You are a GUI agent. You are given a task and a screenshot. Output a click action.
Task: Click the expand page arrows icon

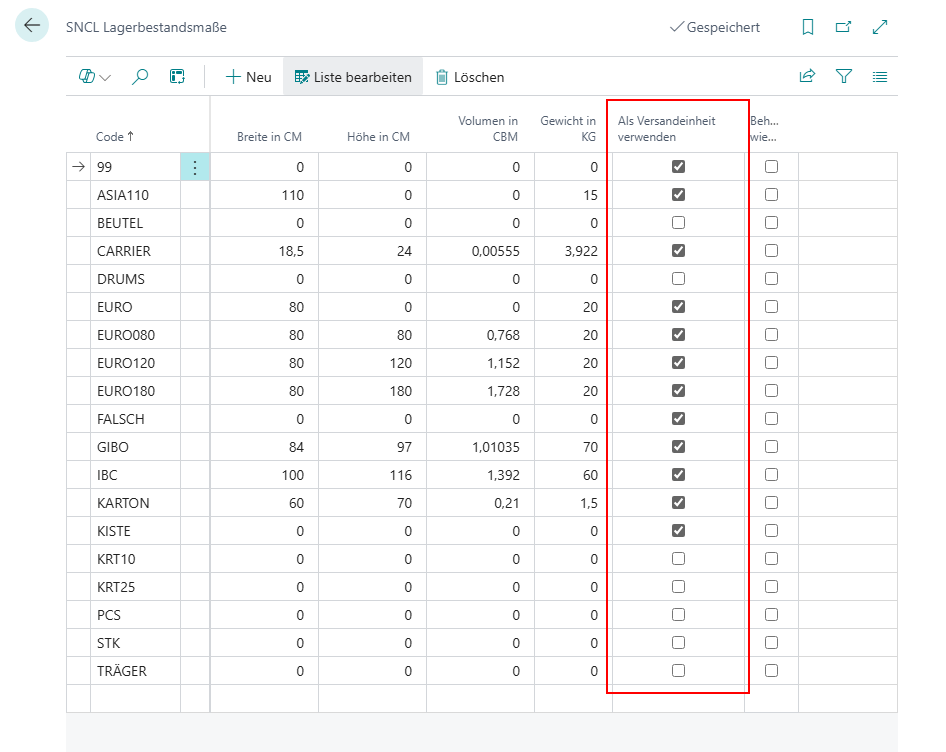pos(880,28)
